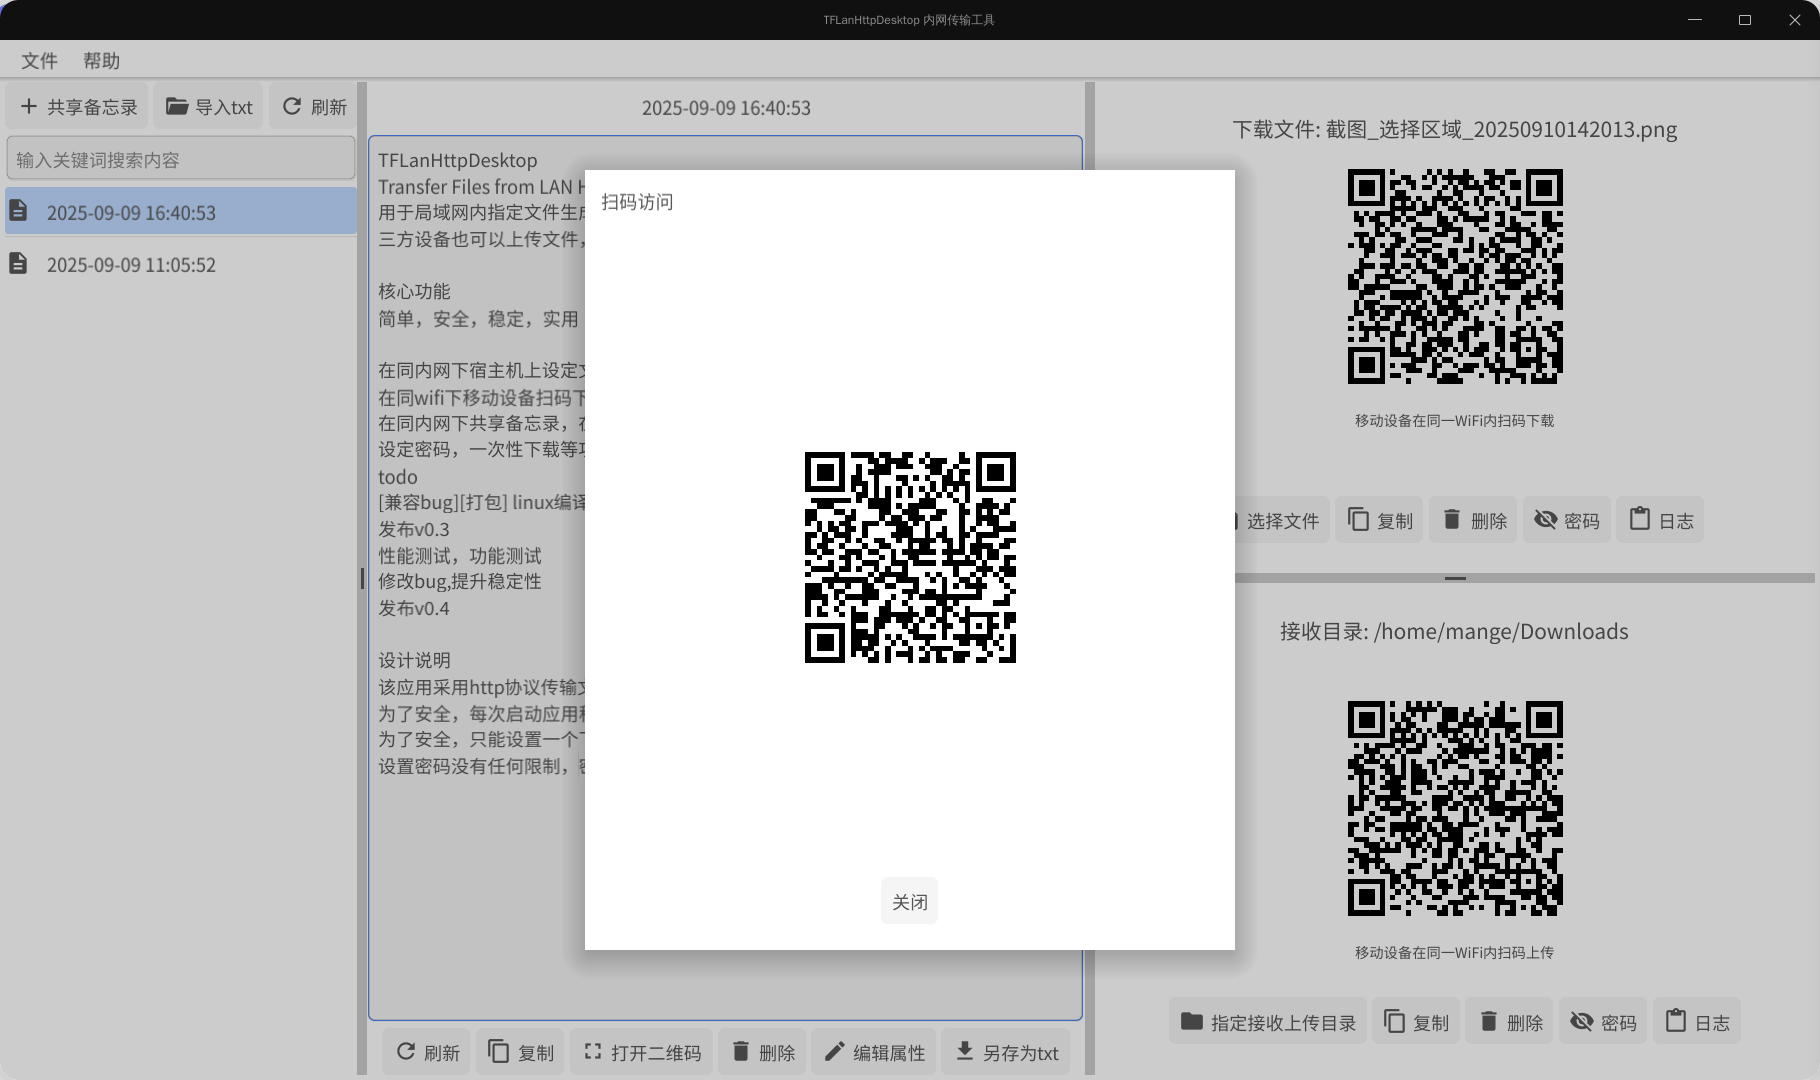Click the TFLanHttpDesktop first line in the memo
This screenshot has height=1080, width=1820.
[x=458, y=160]
